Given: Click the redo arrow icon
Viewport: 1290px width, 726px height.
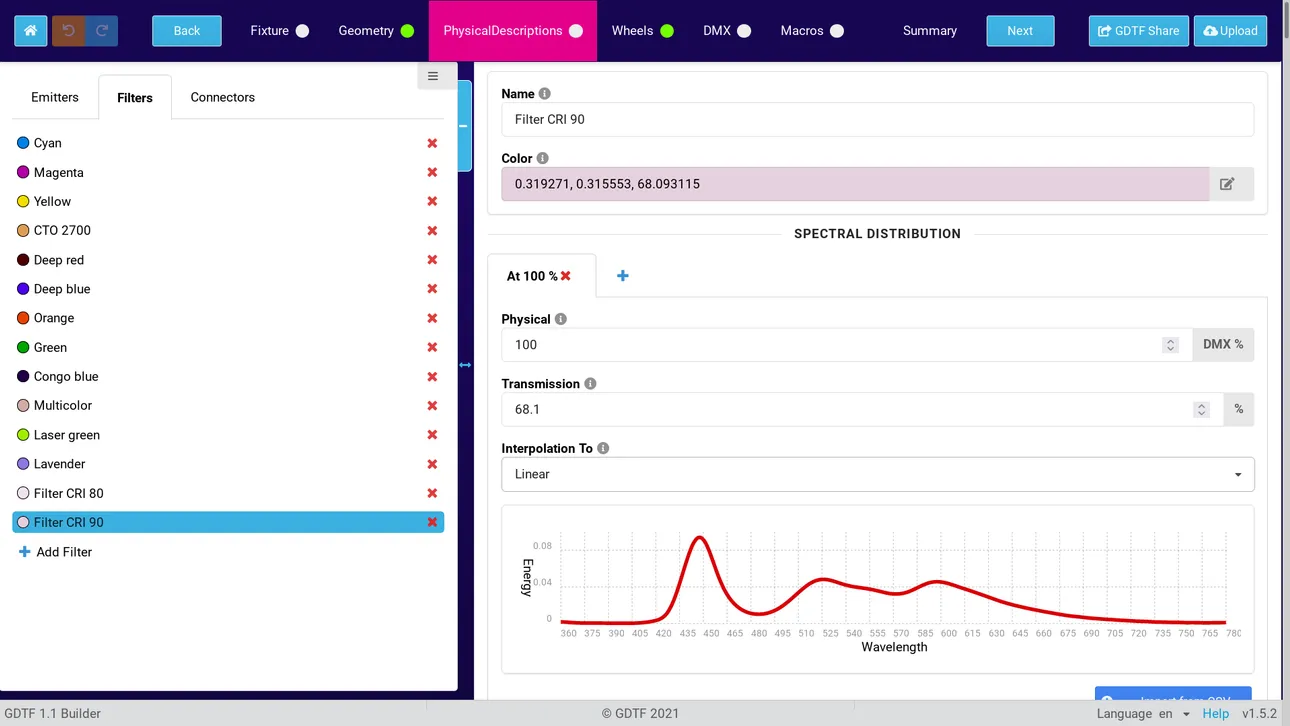Looking at the screenshot, I should point(102,31).
